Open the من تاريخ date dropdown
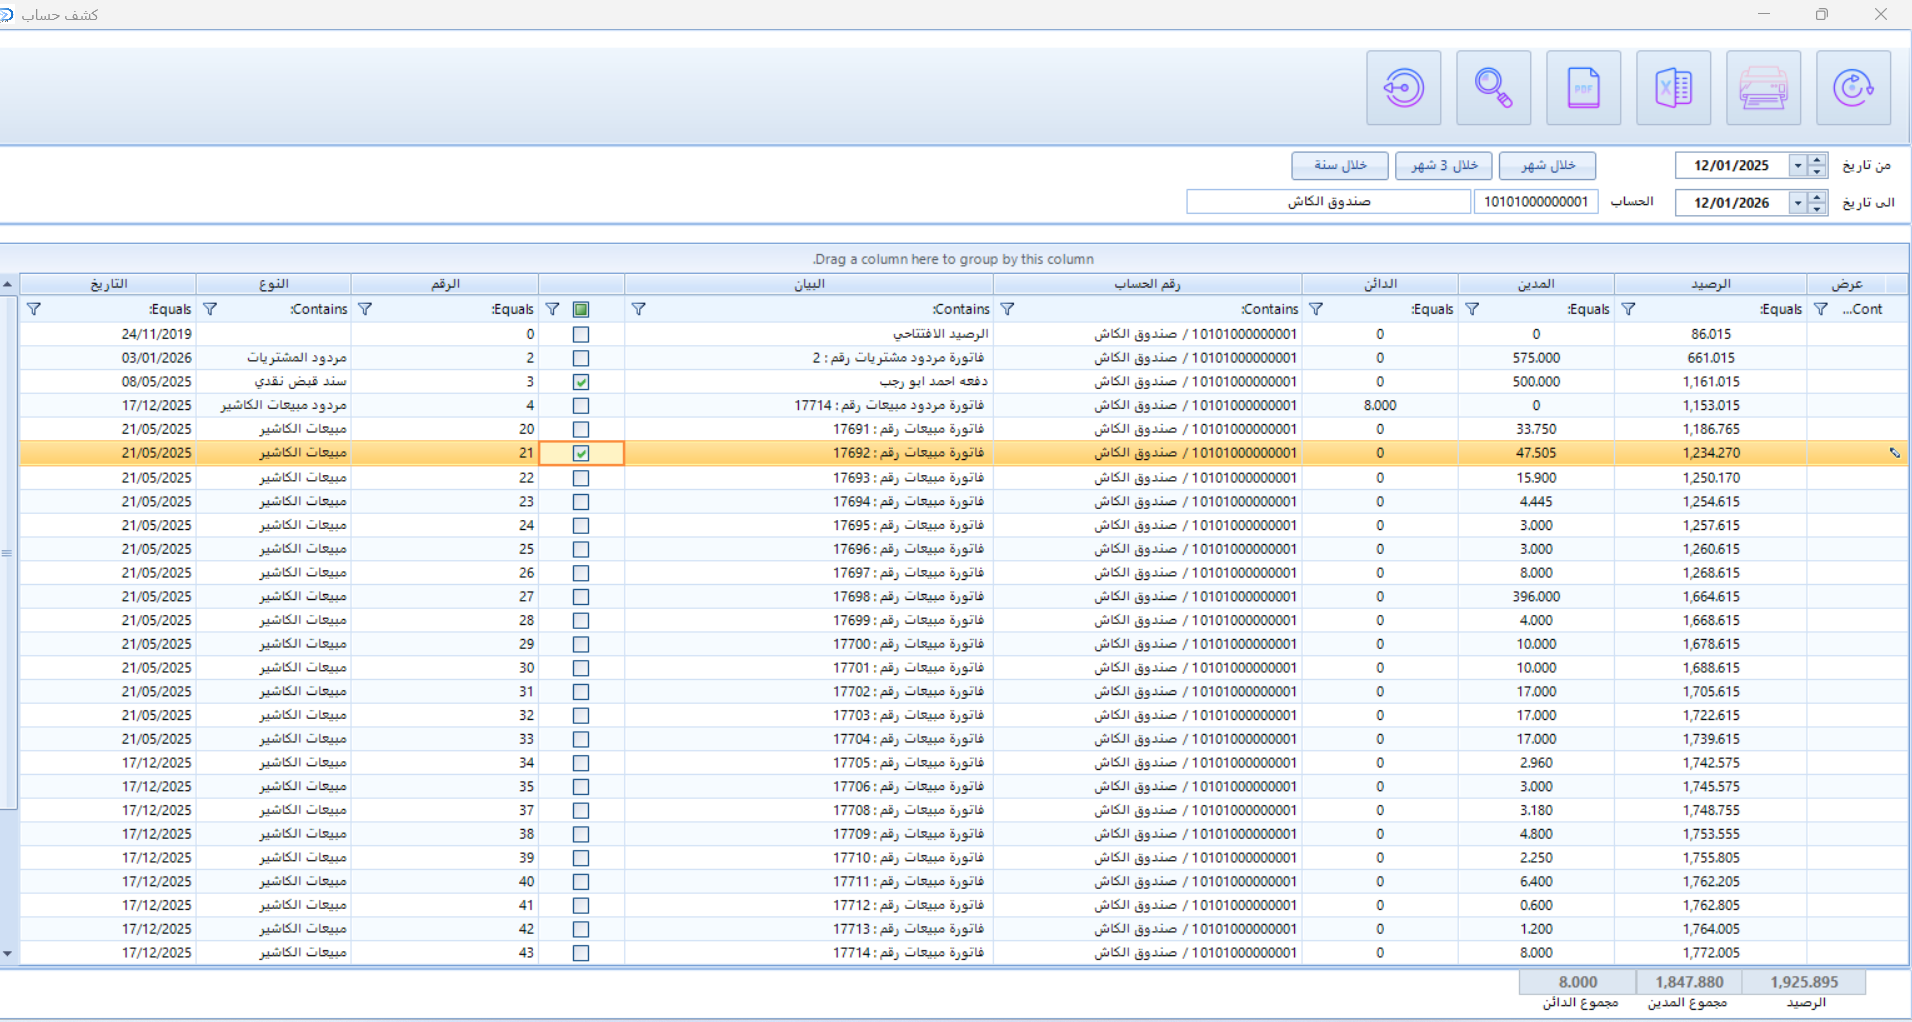This screenshot has width=1912, height=1022. [1798, 165]
